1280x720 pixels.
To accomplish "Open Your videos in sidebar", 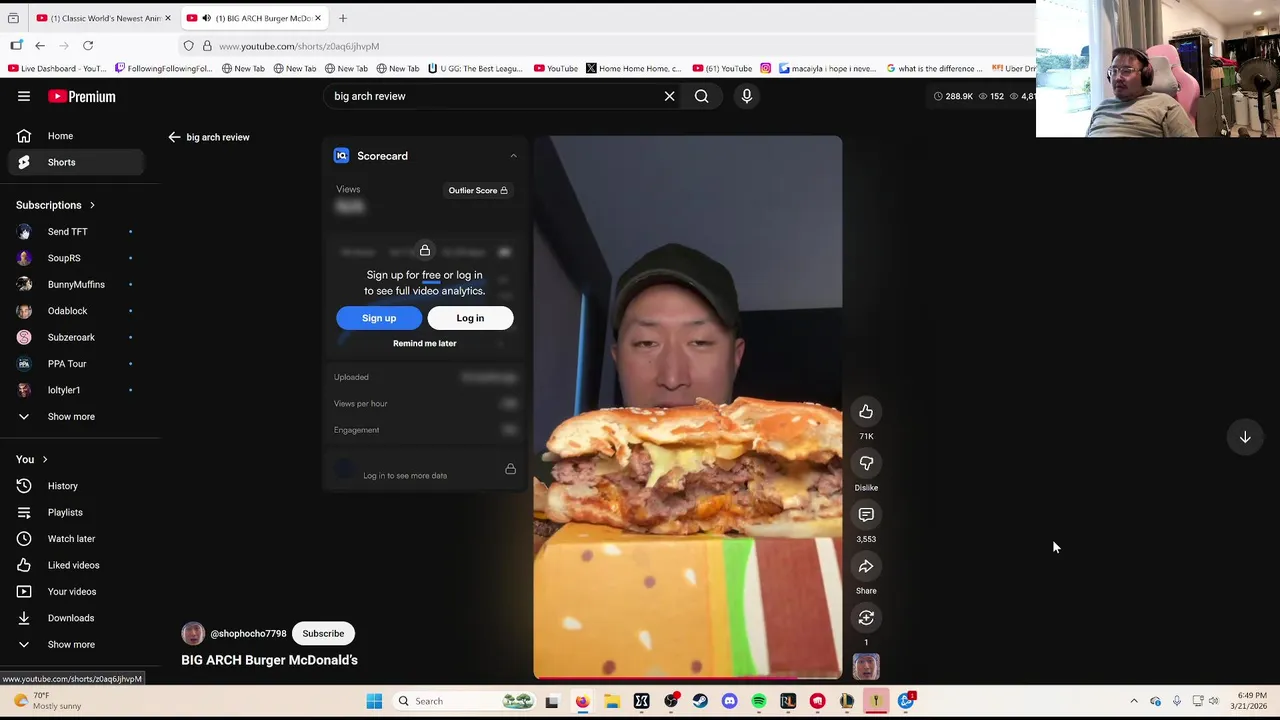I will 76,592.
